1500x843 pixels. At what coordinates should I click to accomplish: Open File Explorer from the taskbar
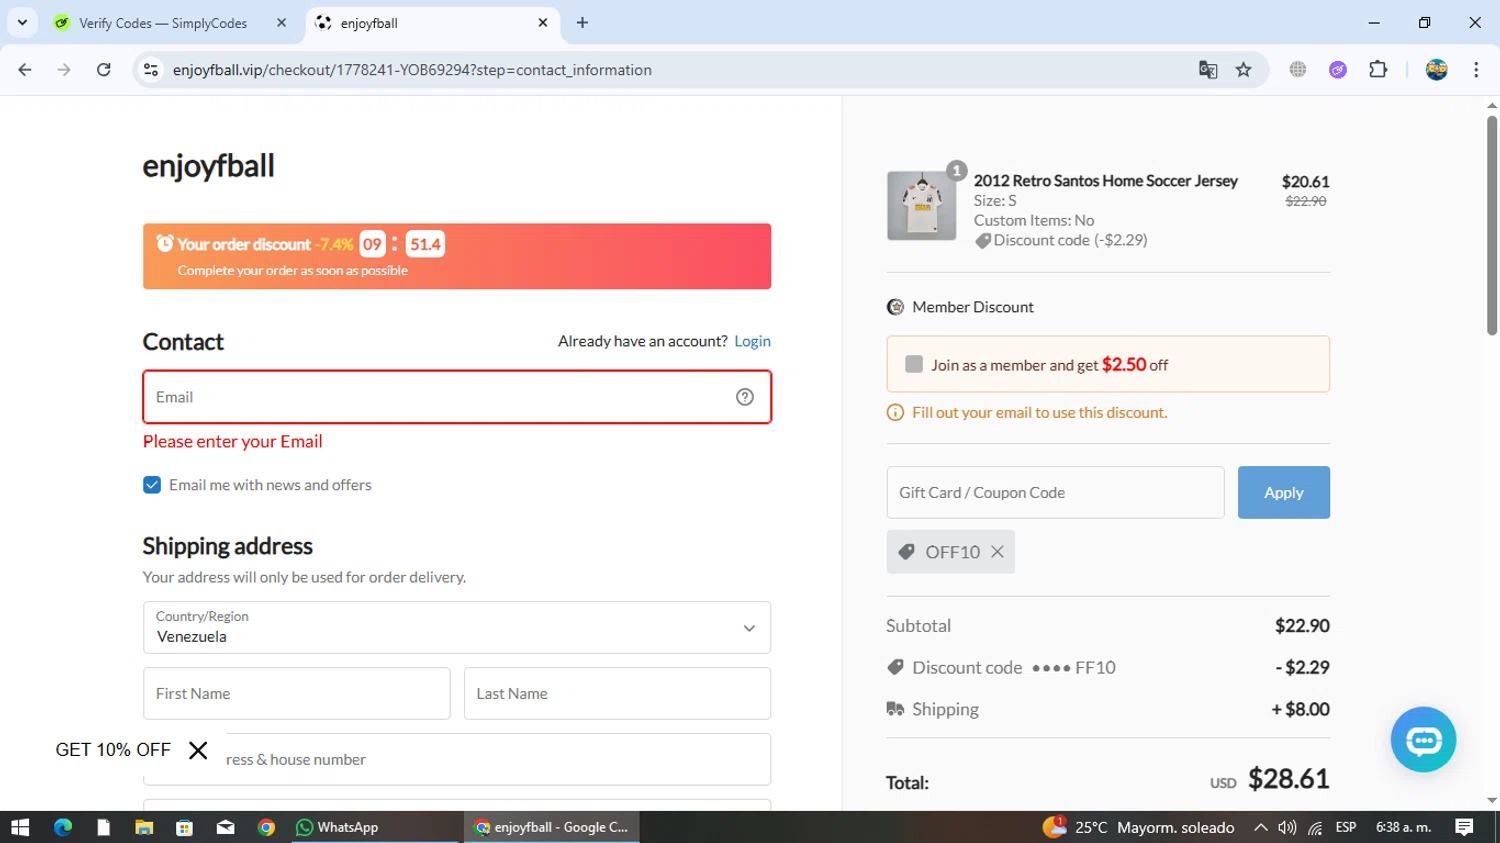coord(144,828)
